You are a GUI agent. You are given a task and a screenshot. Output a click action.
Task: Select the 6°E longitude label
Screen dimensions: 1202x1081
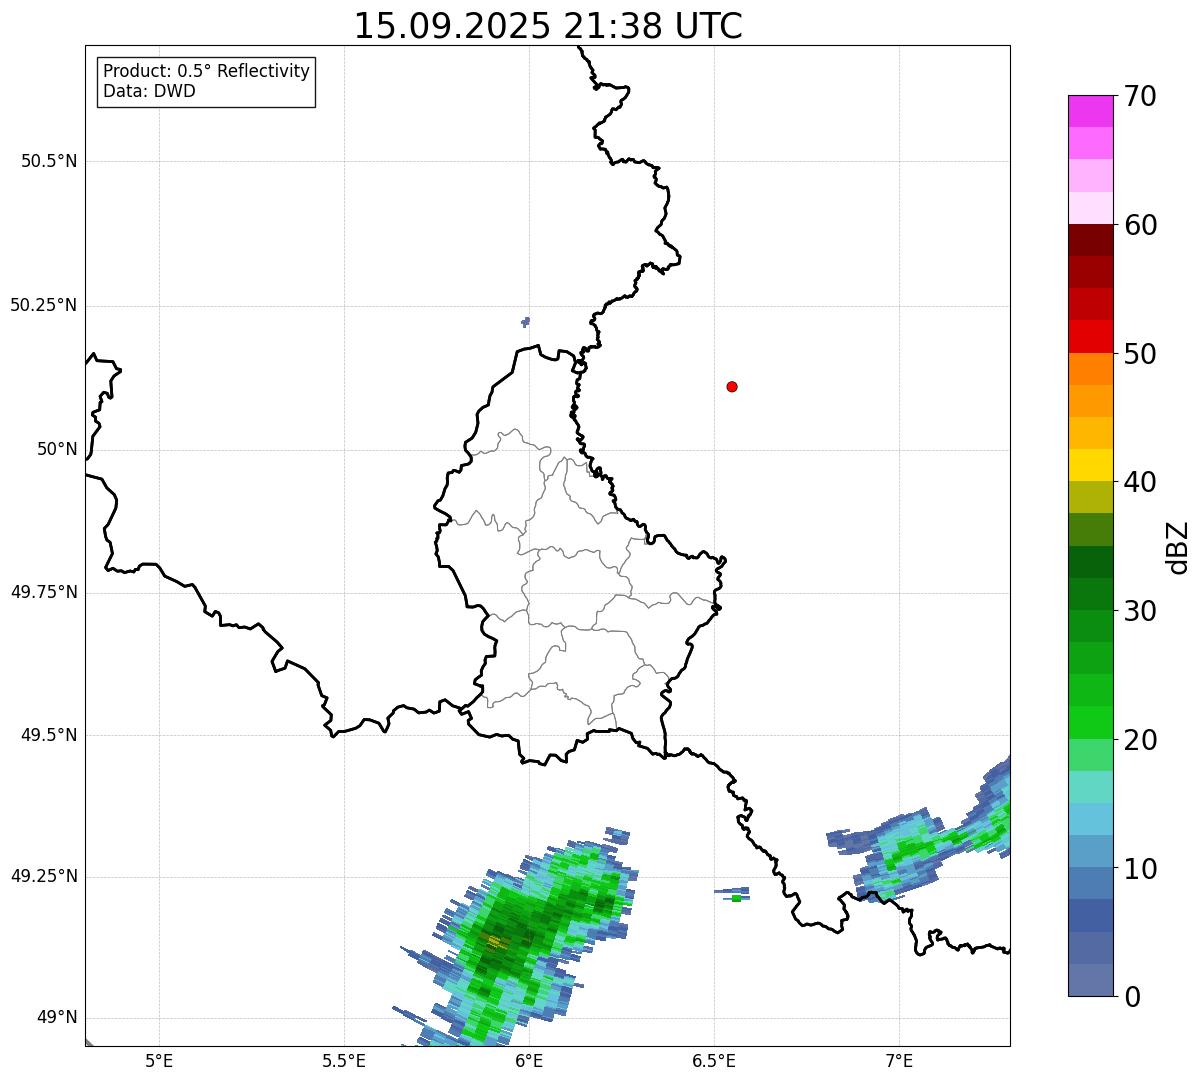(529, 1061)
